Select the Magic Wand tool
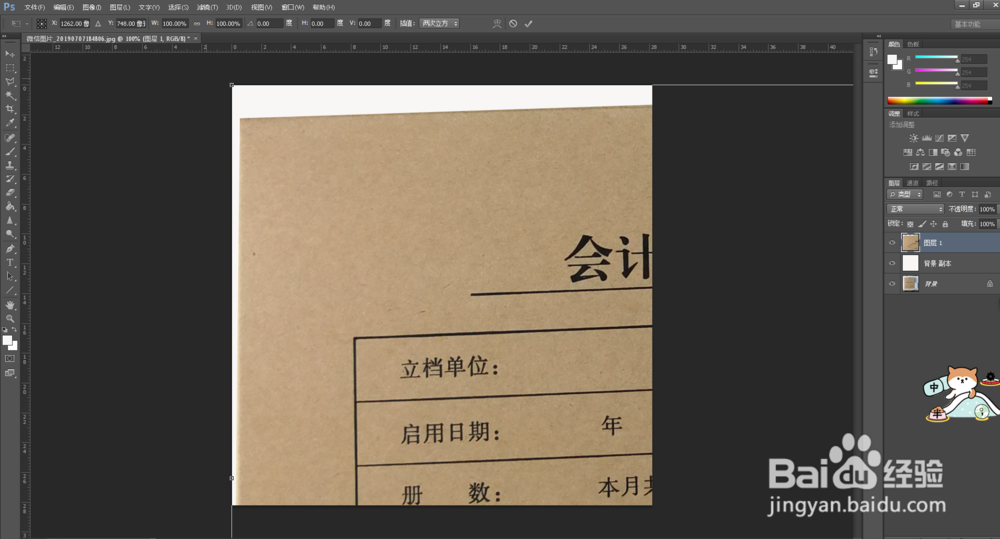The width and height of the screenshot is (1000, 539). pyautogui.click(x=10, y=96)
